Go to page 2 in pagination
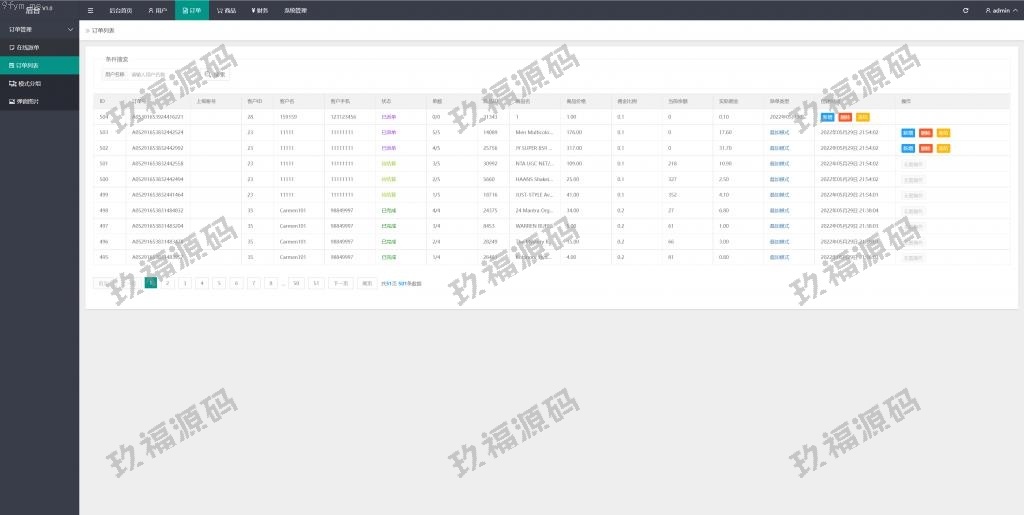Image resolution: width=1024 pixels, height=515 pixels. pos(167,283)
